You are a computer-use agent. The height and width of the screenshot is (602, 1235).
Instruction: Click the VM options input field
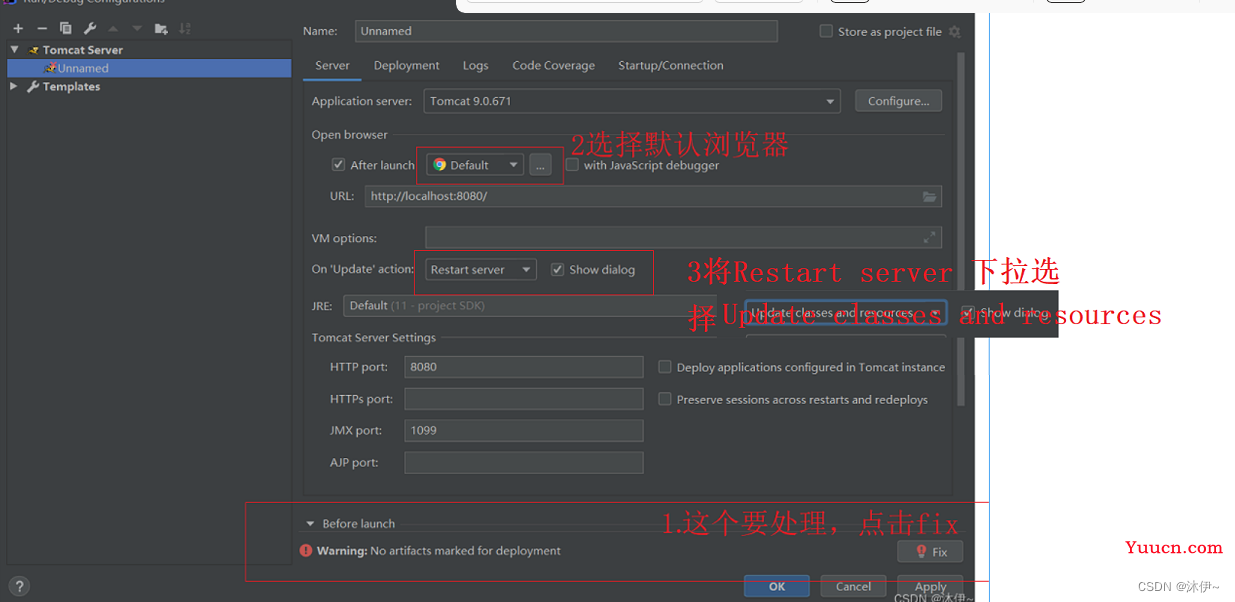point(683,238)
